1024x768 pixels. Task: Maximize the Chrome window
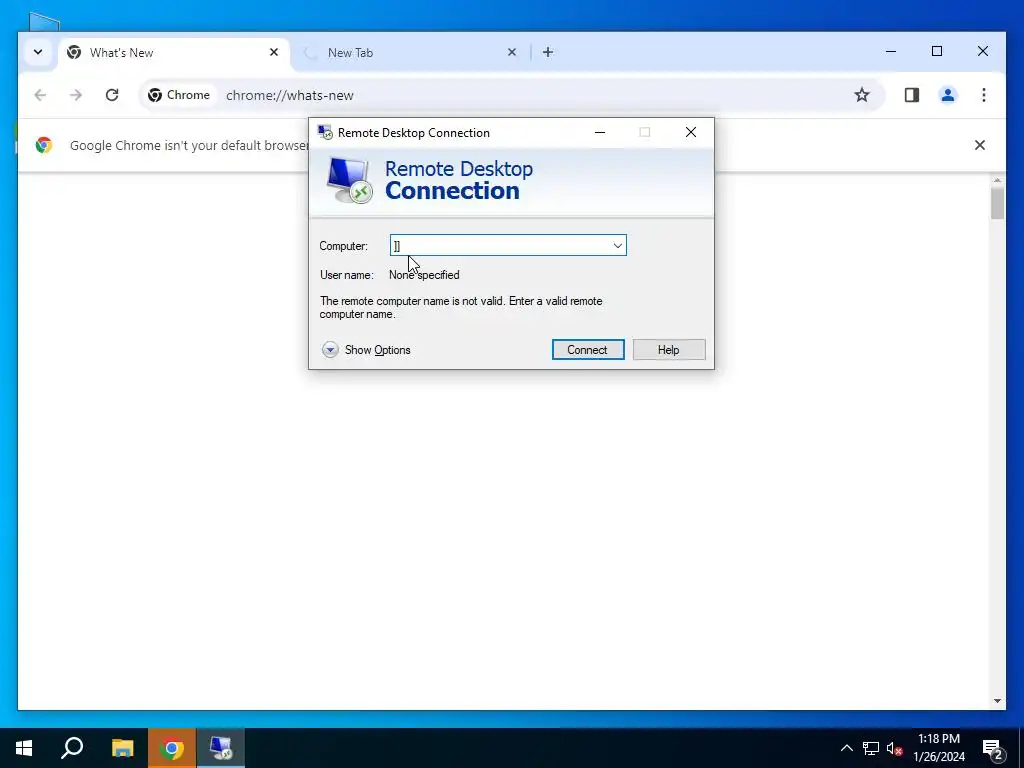[x=936, y=52]
